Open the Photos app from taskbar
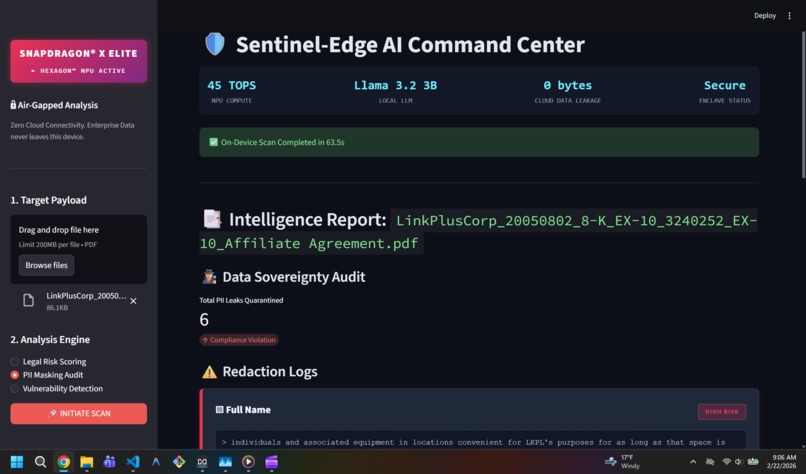The height and width of the screenshot is (474, 806). point(225,462)
